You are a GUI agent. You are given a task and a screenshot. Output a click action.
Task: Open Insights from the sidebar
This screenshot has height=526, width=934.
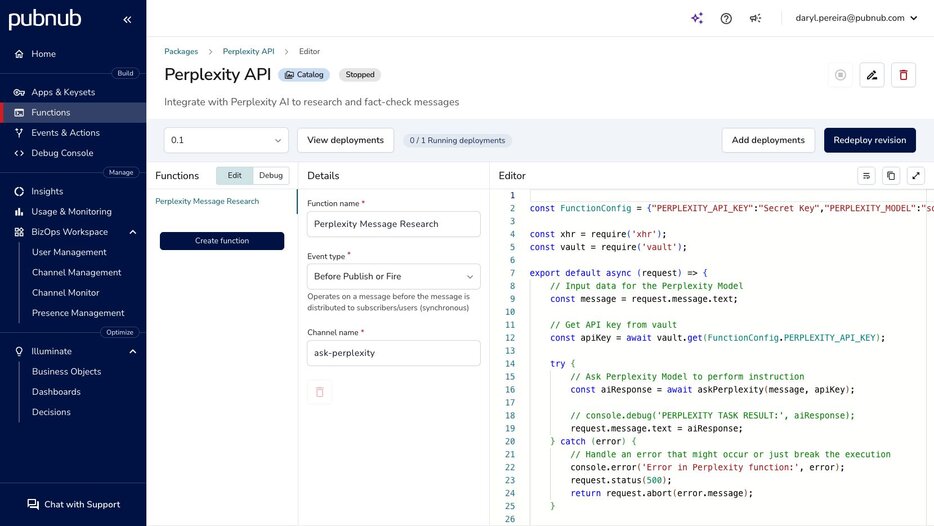tap(47, 191)
